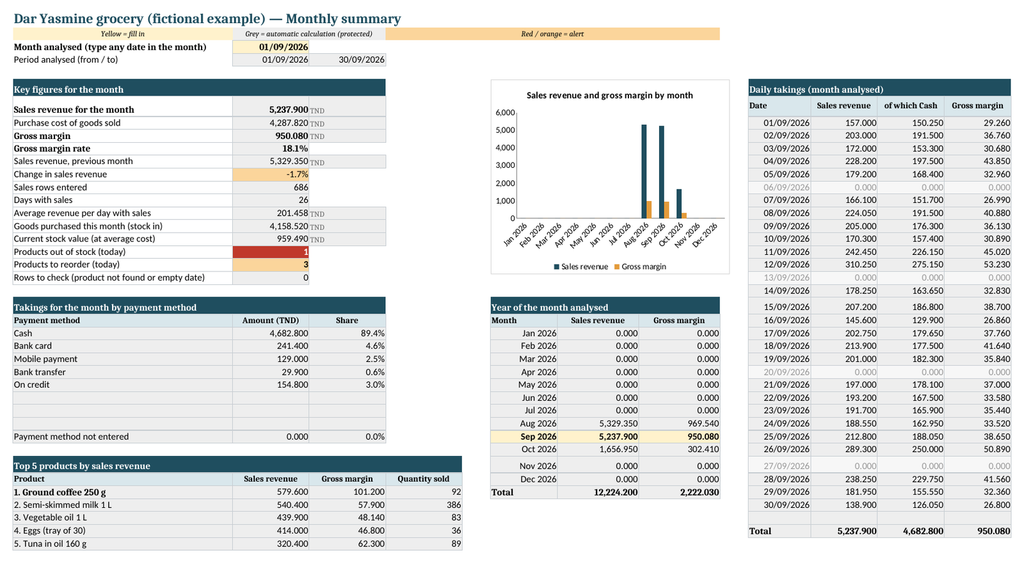Click the Sales rows entered value 686
1024x563 pixels.
[x=270, y=187]
